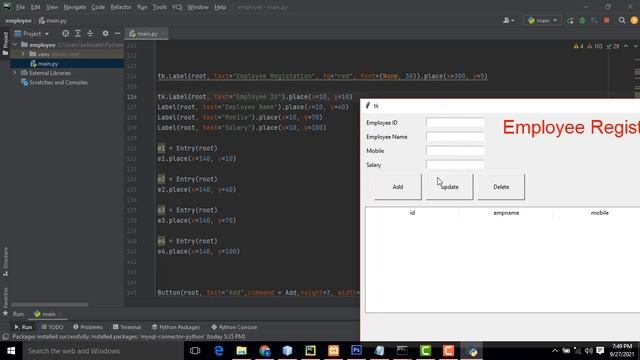
Task: Click the Rerun main icon in toolbar
Action: click(570, 20)
